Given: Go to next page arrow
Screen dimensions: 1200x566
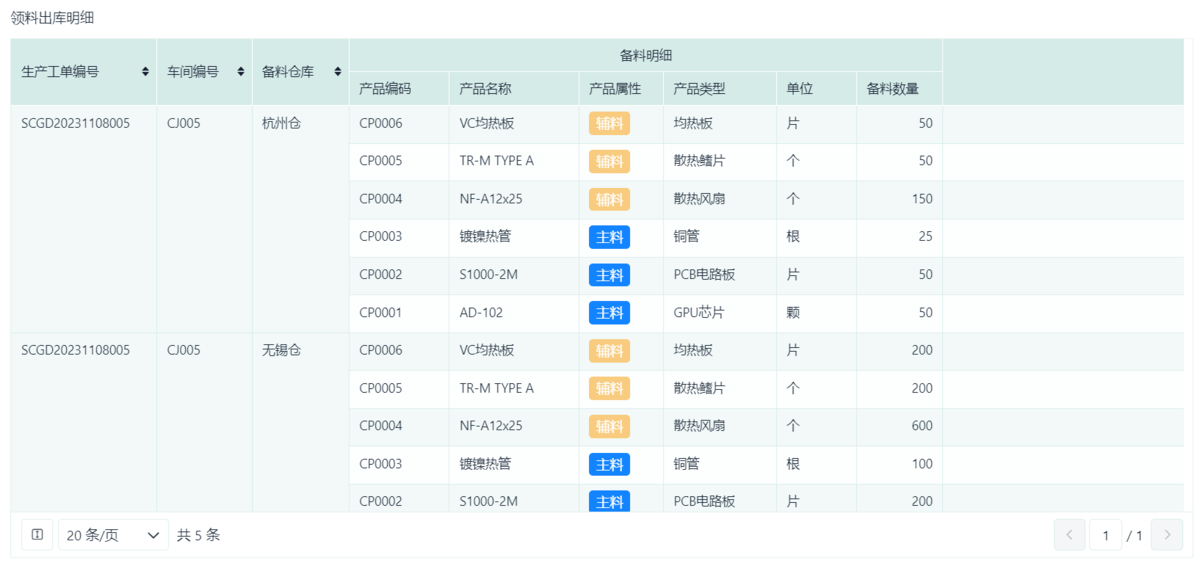Looking at the screenshot, I should (1166, 535).
